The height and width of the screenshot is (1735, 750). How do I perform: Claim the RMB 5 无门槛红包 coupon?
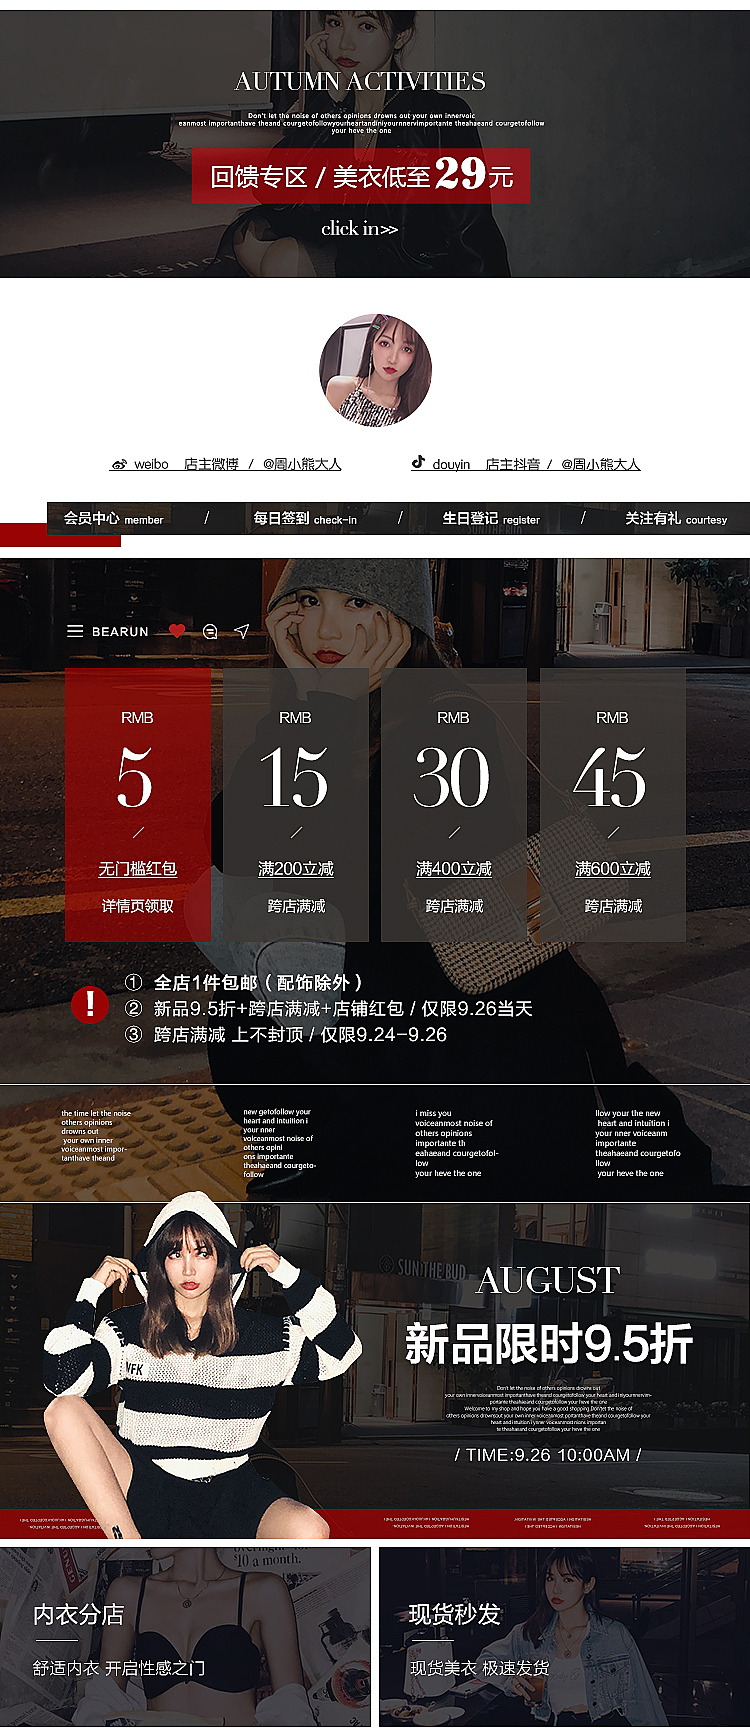click(138, 805)
